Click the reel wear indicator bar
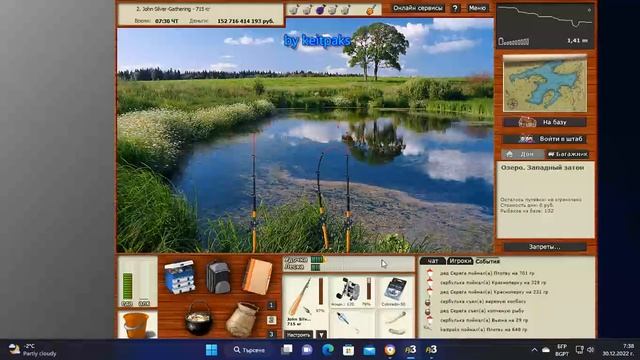640x360 pixels. pyautogui.click(x=369, y=289)
